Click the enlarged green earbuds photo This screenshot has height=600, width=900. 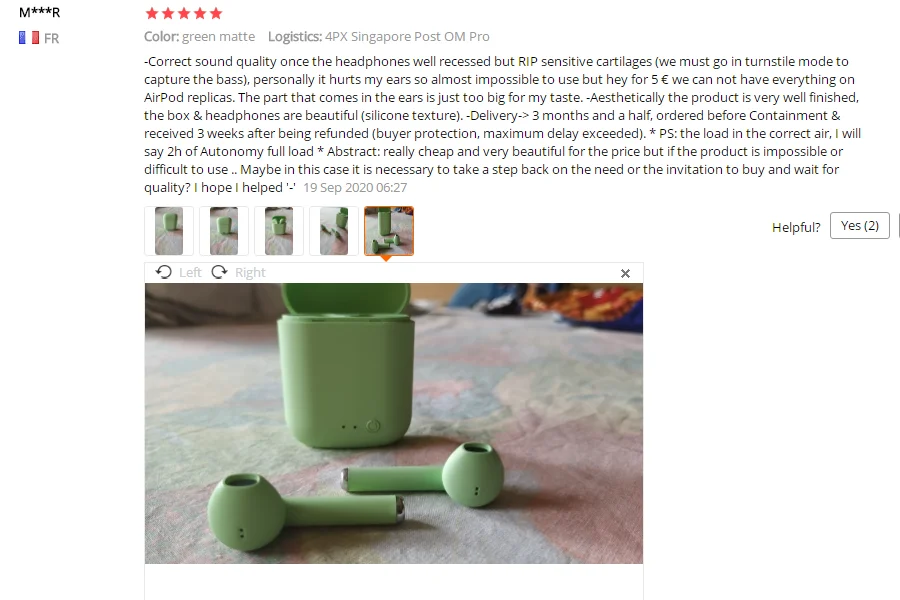tap(394, 423)
